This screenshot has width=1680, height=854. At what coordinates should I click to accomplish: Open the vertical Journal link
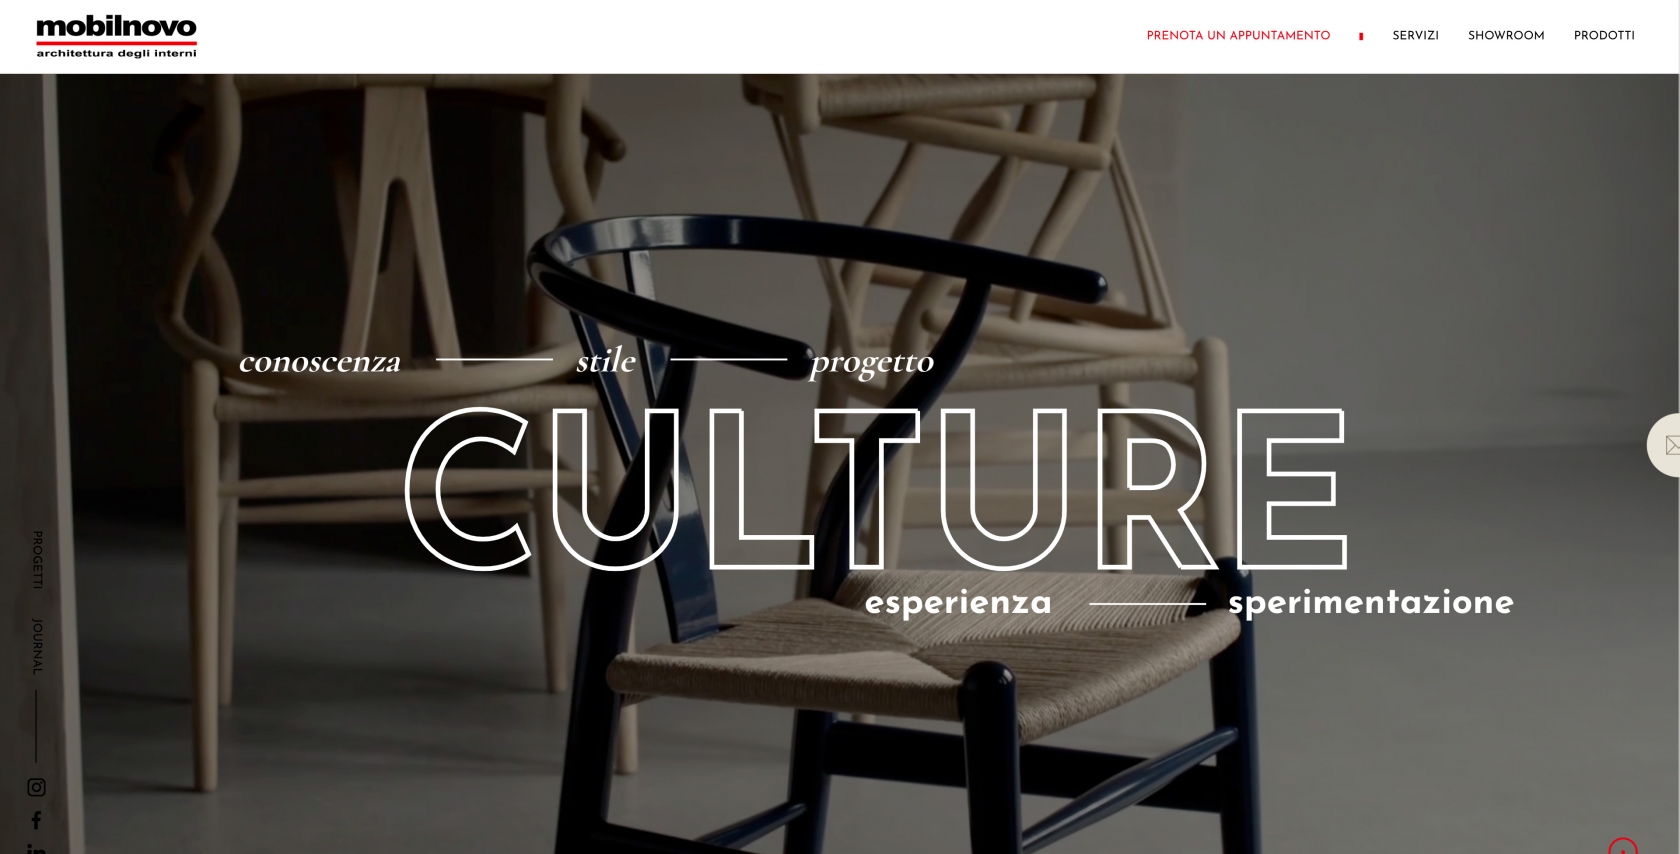point(37,646)
